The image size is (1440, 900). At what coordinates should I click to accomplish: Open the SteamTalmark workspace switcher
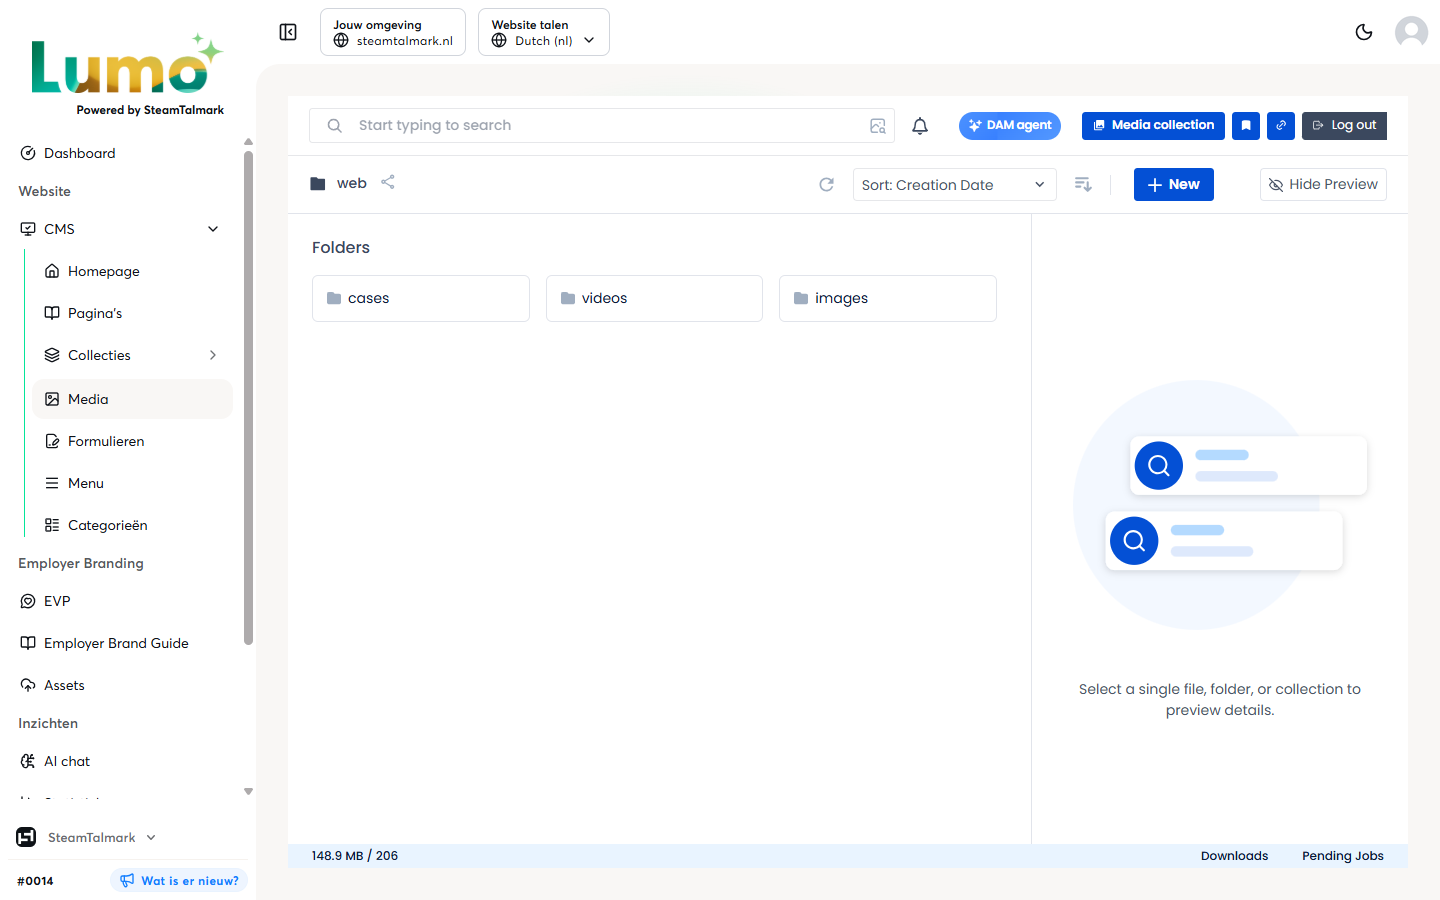[x=87, y=837]
